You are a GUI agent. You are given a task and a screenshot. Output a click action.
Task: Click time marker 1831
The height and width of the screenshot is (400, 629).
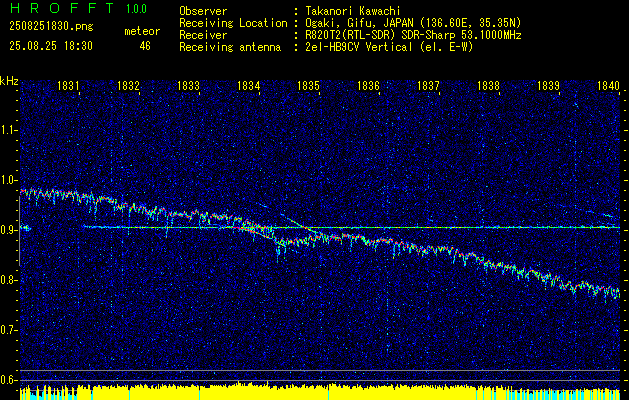tap(68, 85)
